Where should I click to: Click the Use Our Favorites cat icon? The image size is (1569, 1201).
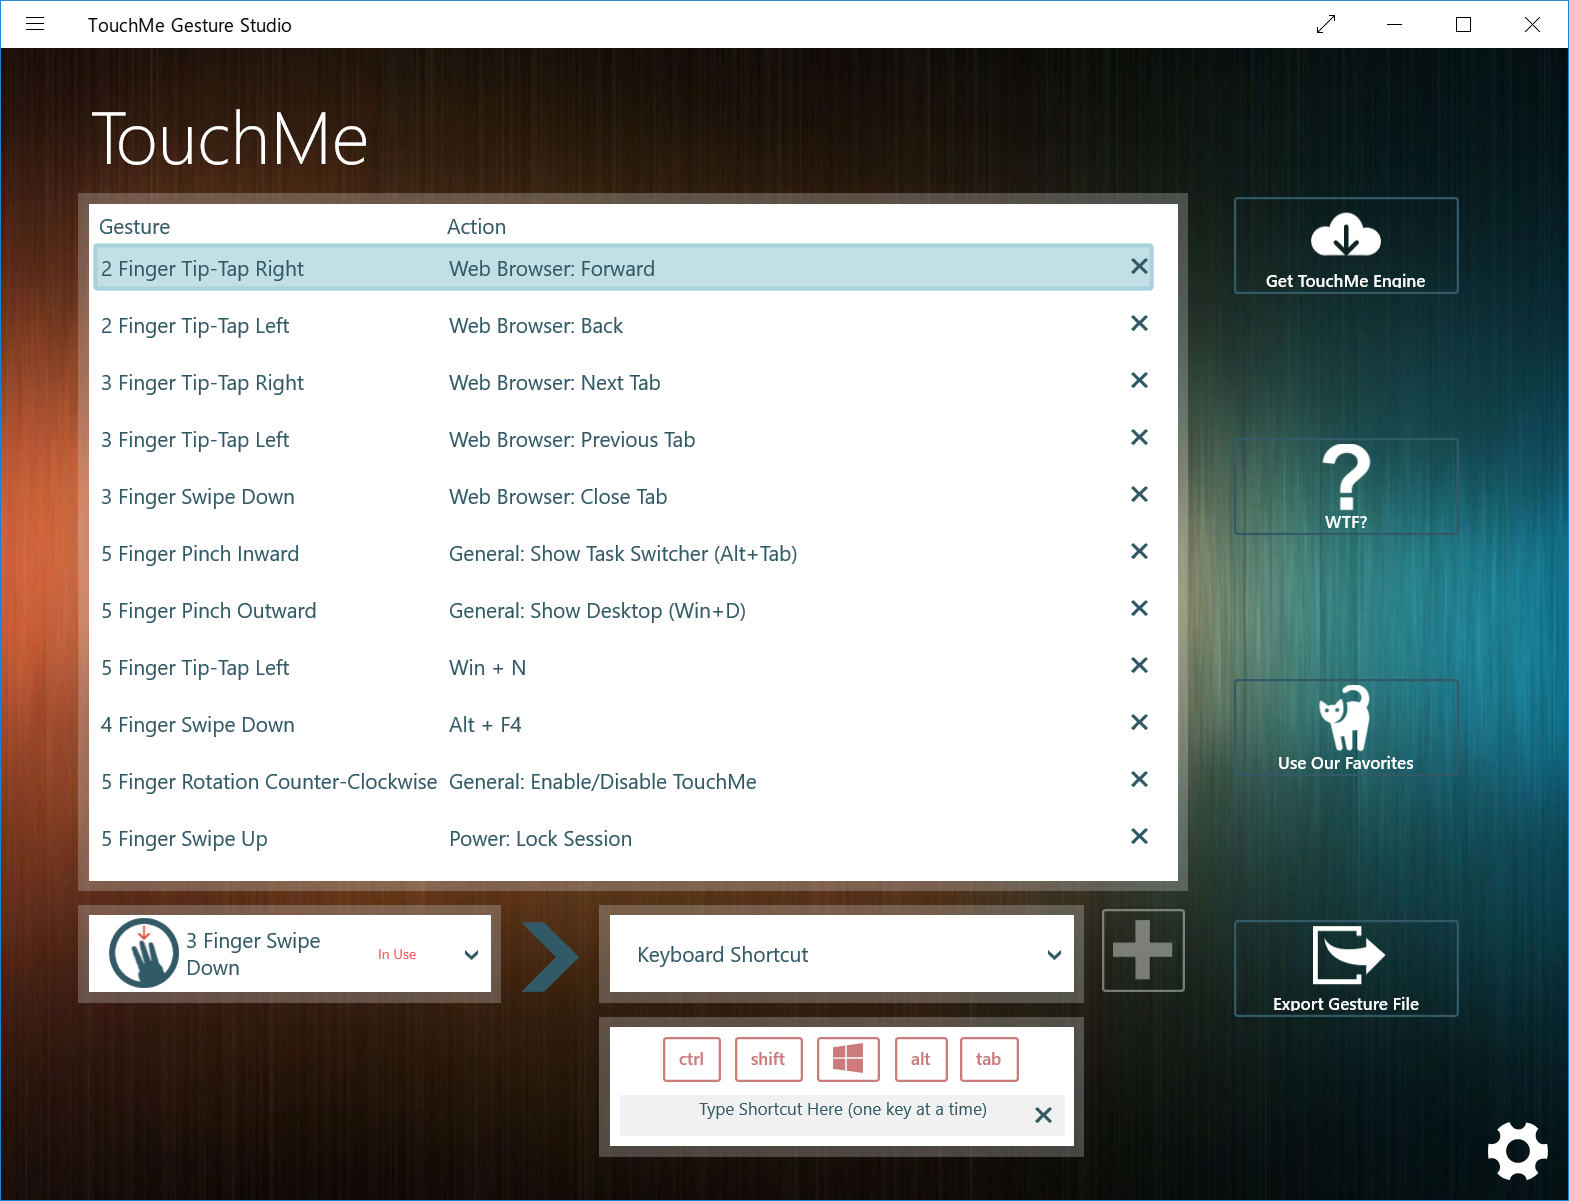coord(1345,718)
